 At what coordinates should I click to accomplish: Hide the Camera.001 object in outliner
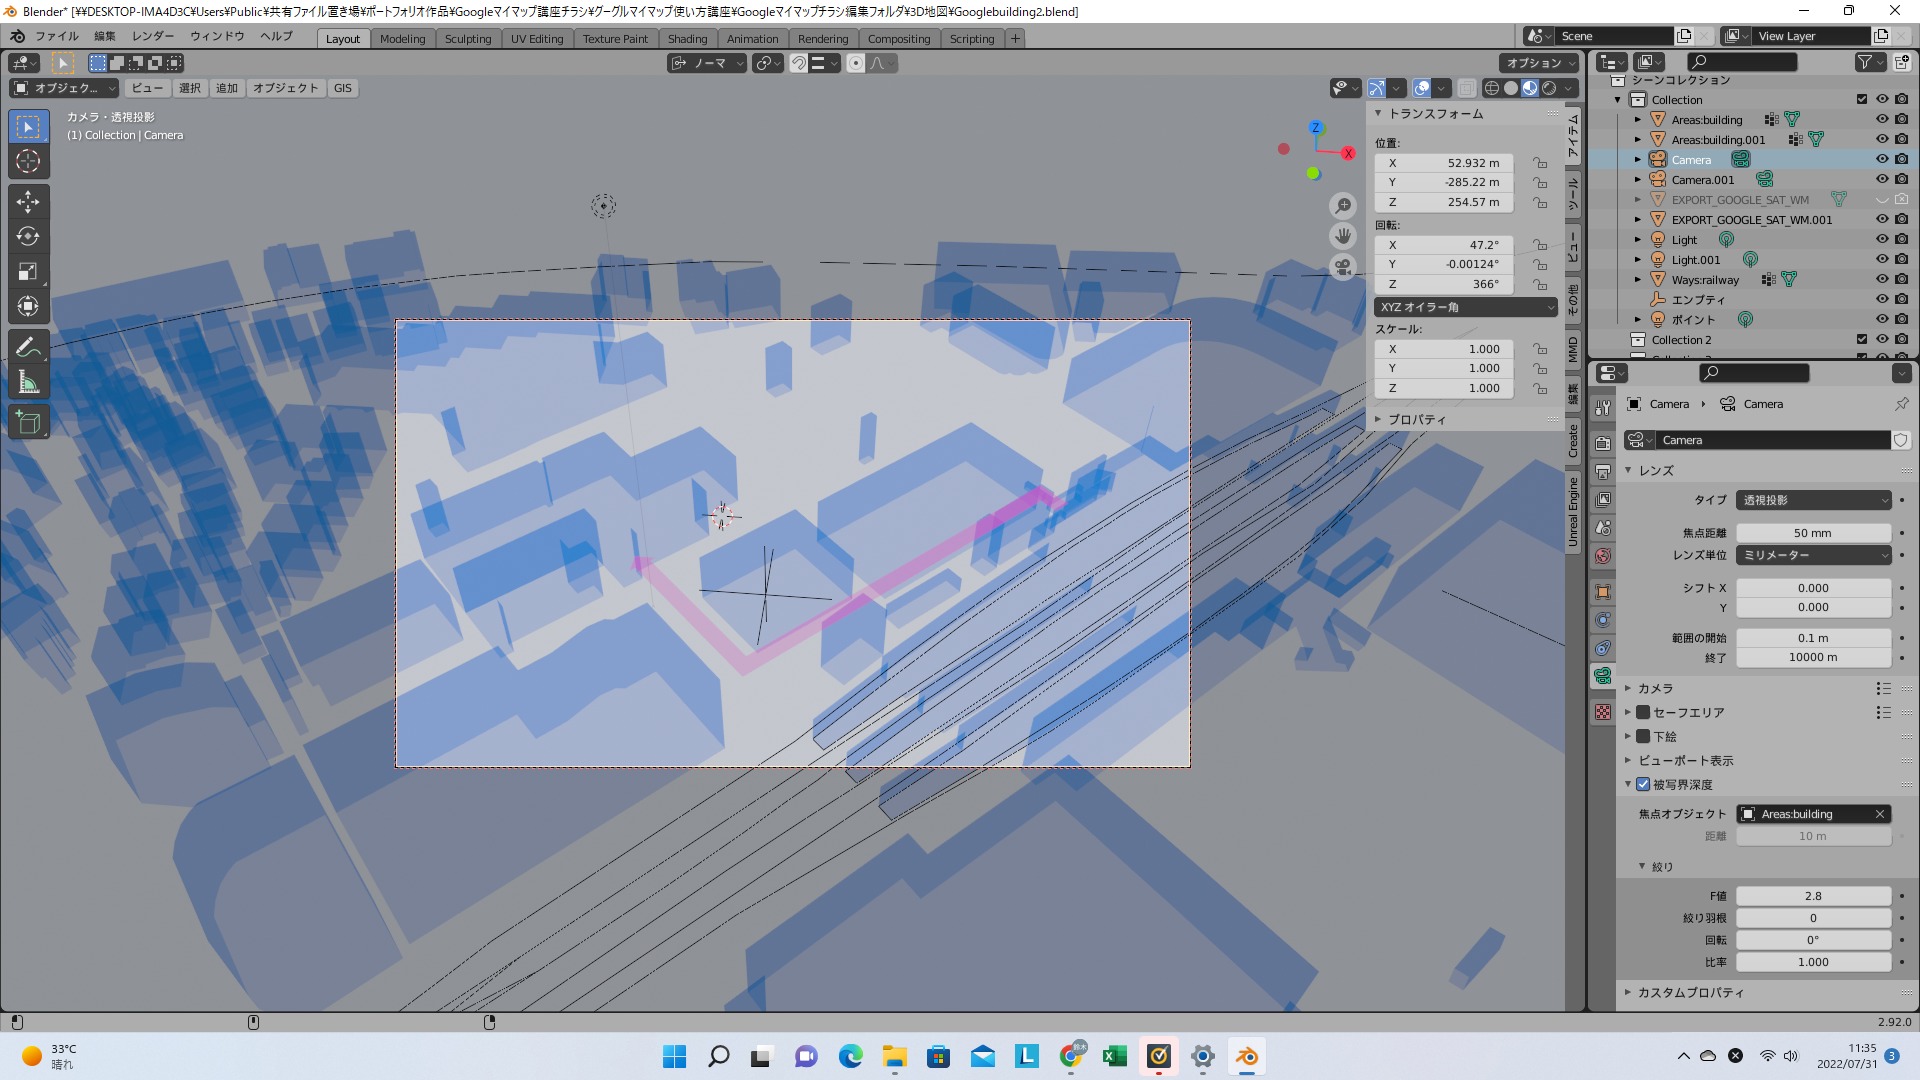(x=1881, y=180)
